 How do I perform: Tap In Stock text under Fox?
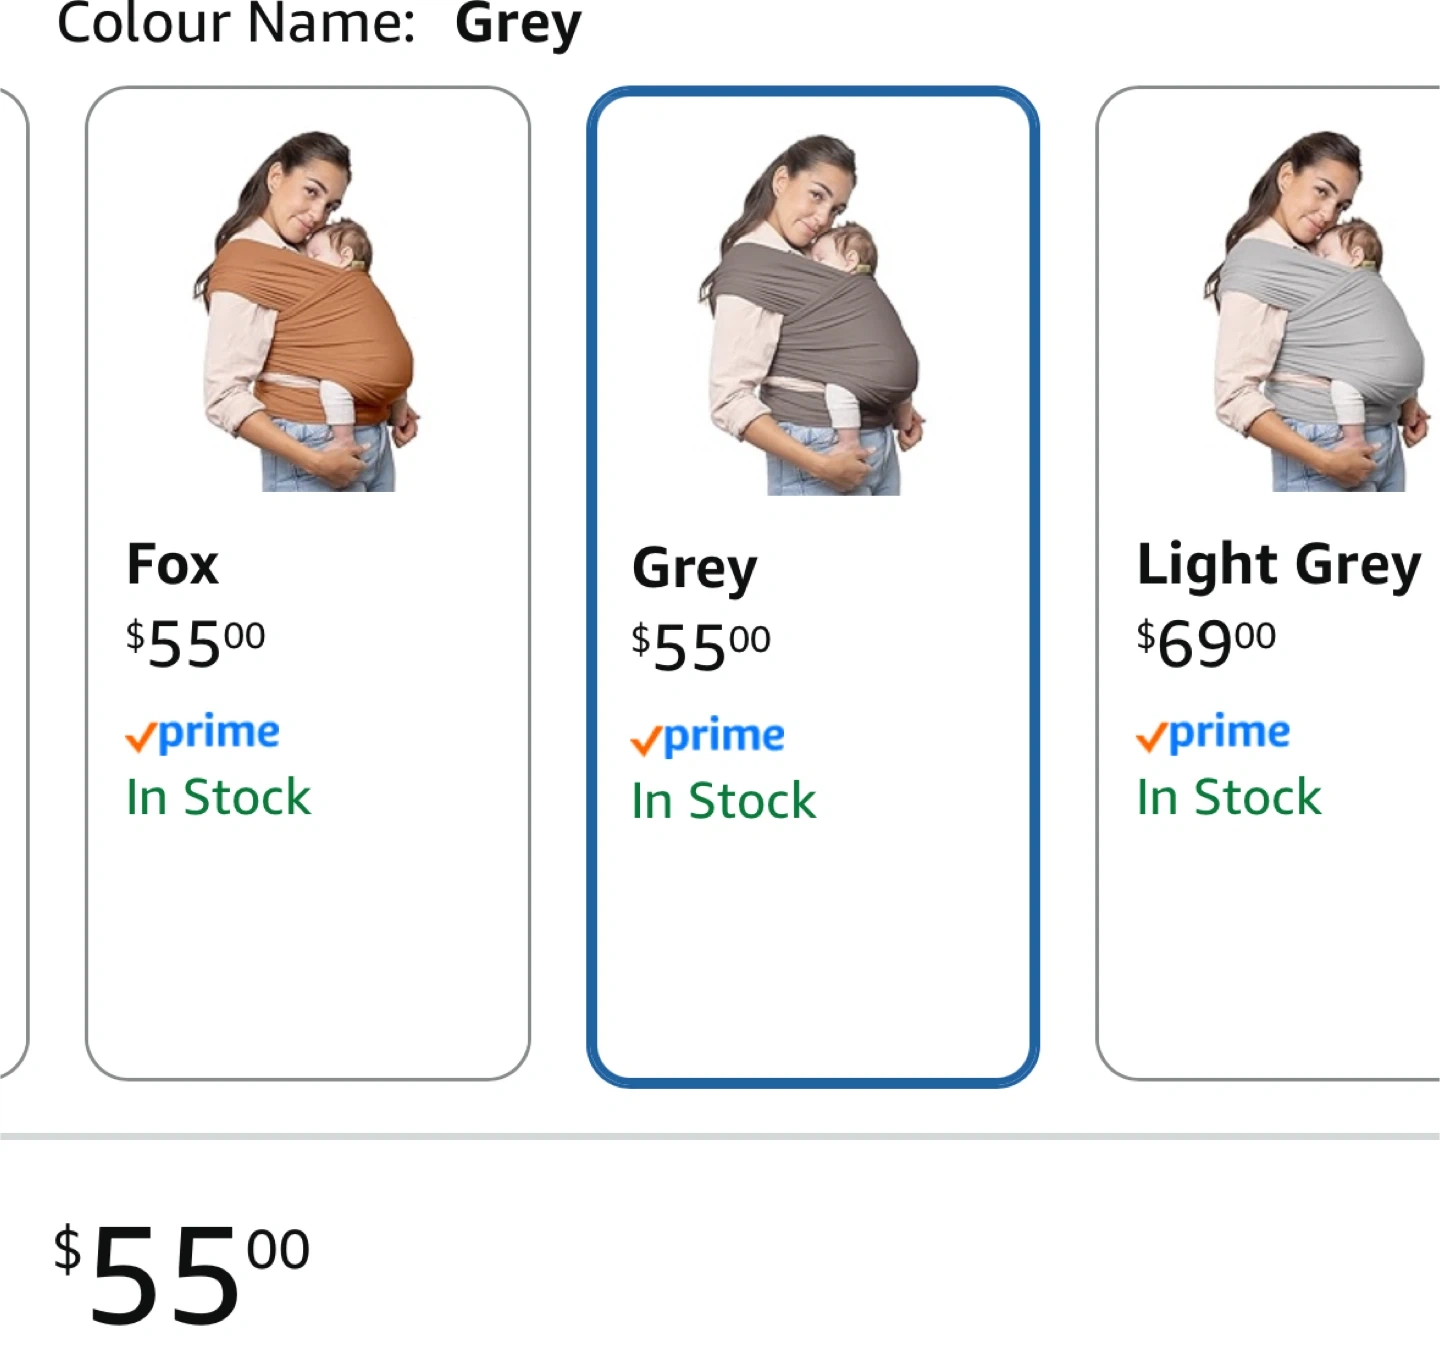[x=218, y=798]
